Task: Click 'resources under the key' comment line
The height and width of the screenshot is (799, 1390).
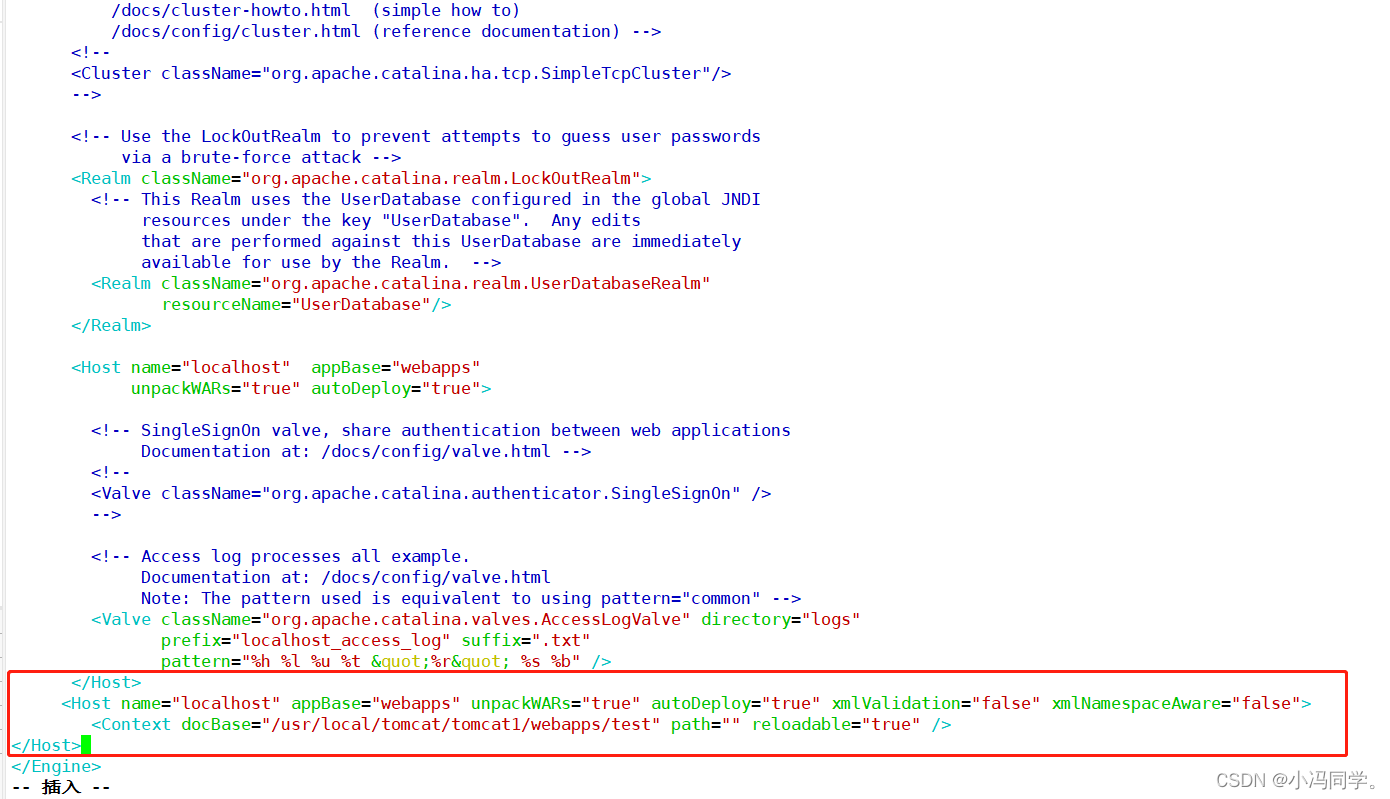Action: 391,220
